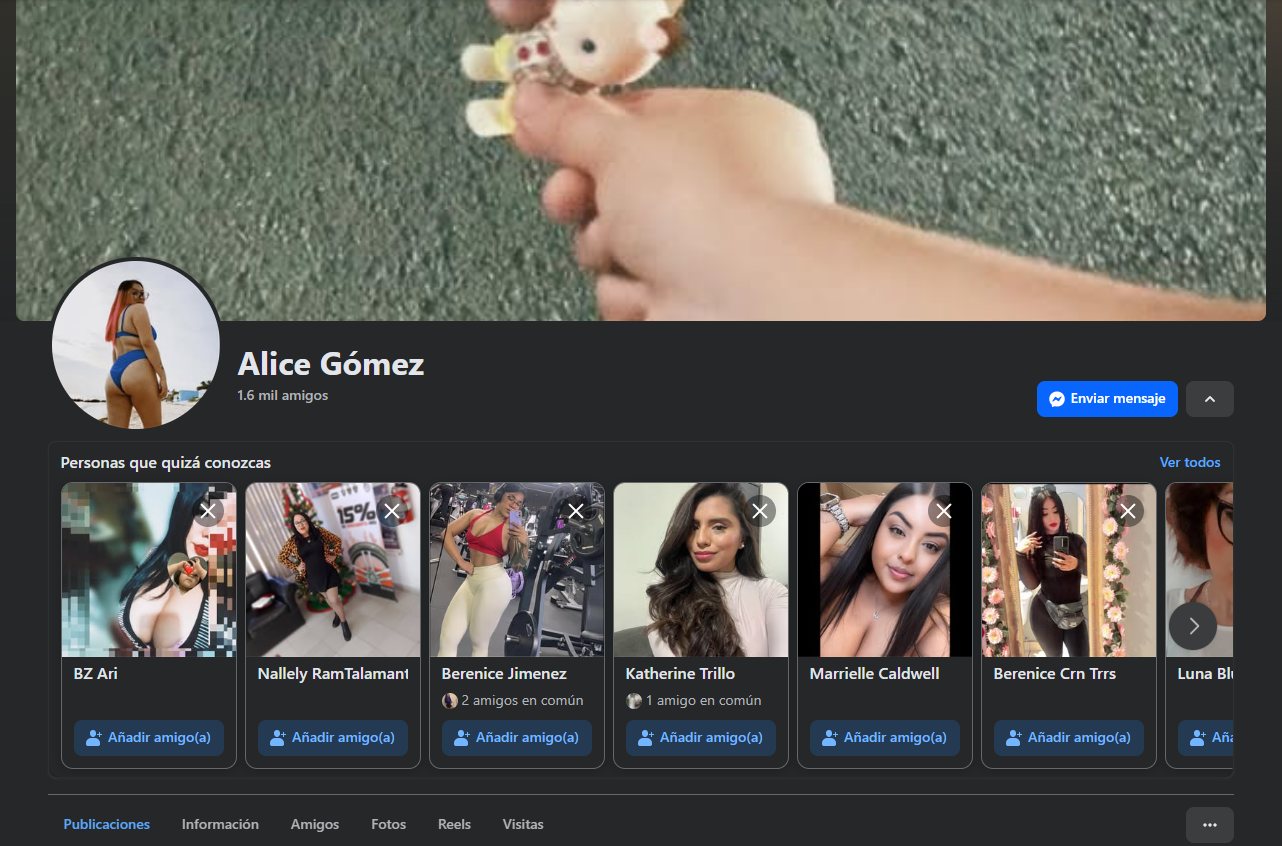1282x846 pixels.
Task: Dismiss the BZ Ari suggestion card
Action: tap(208, 511)
